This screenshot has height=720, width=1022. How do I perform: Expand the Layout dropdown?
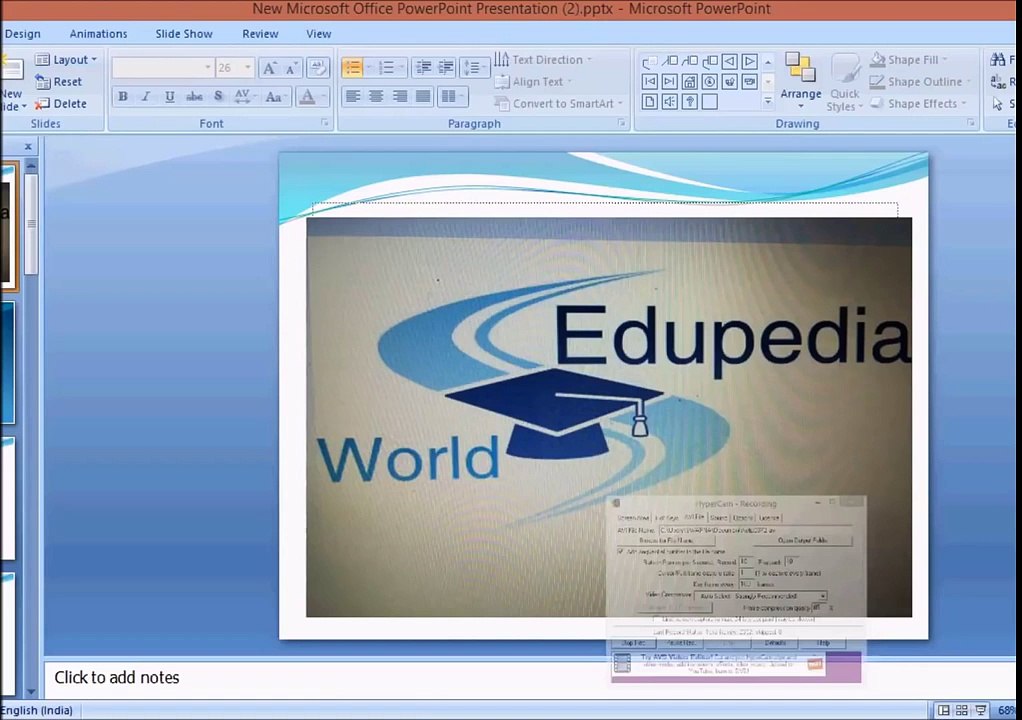point(66,59)
